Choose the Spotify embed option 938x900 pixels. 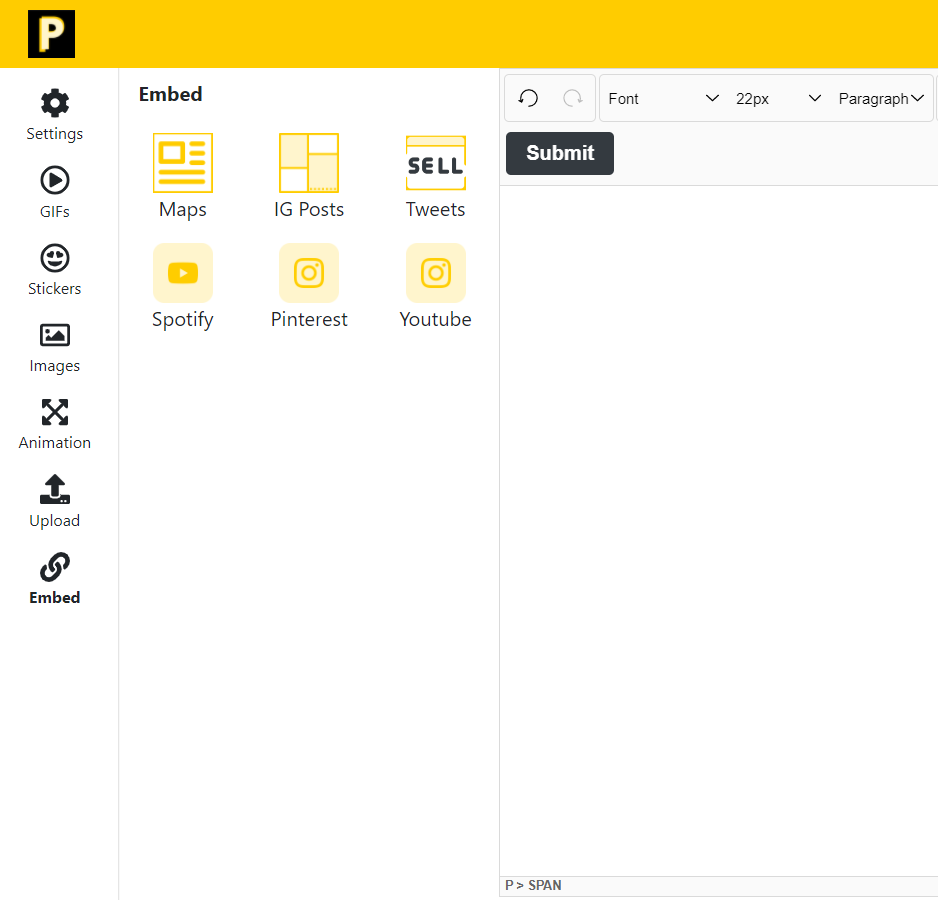pyautogui.click(x=182, y=287)
